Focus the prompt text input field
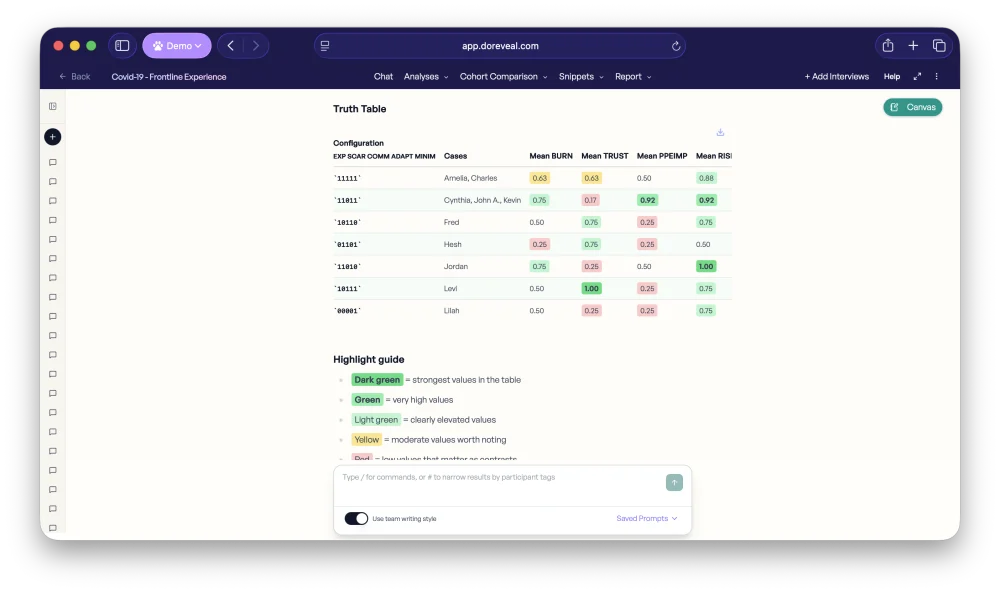 501,483
